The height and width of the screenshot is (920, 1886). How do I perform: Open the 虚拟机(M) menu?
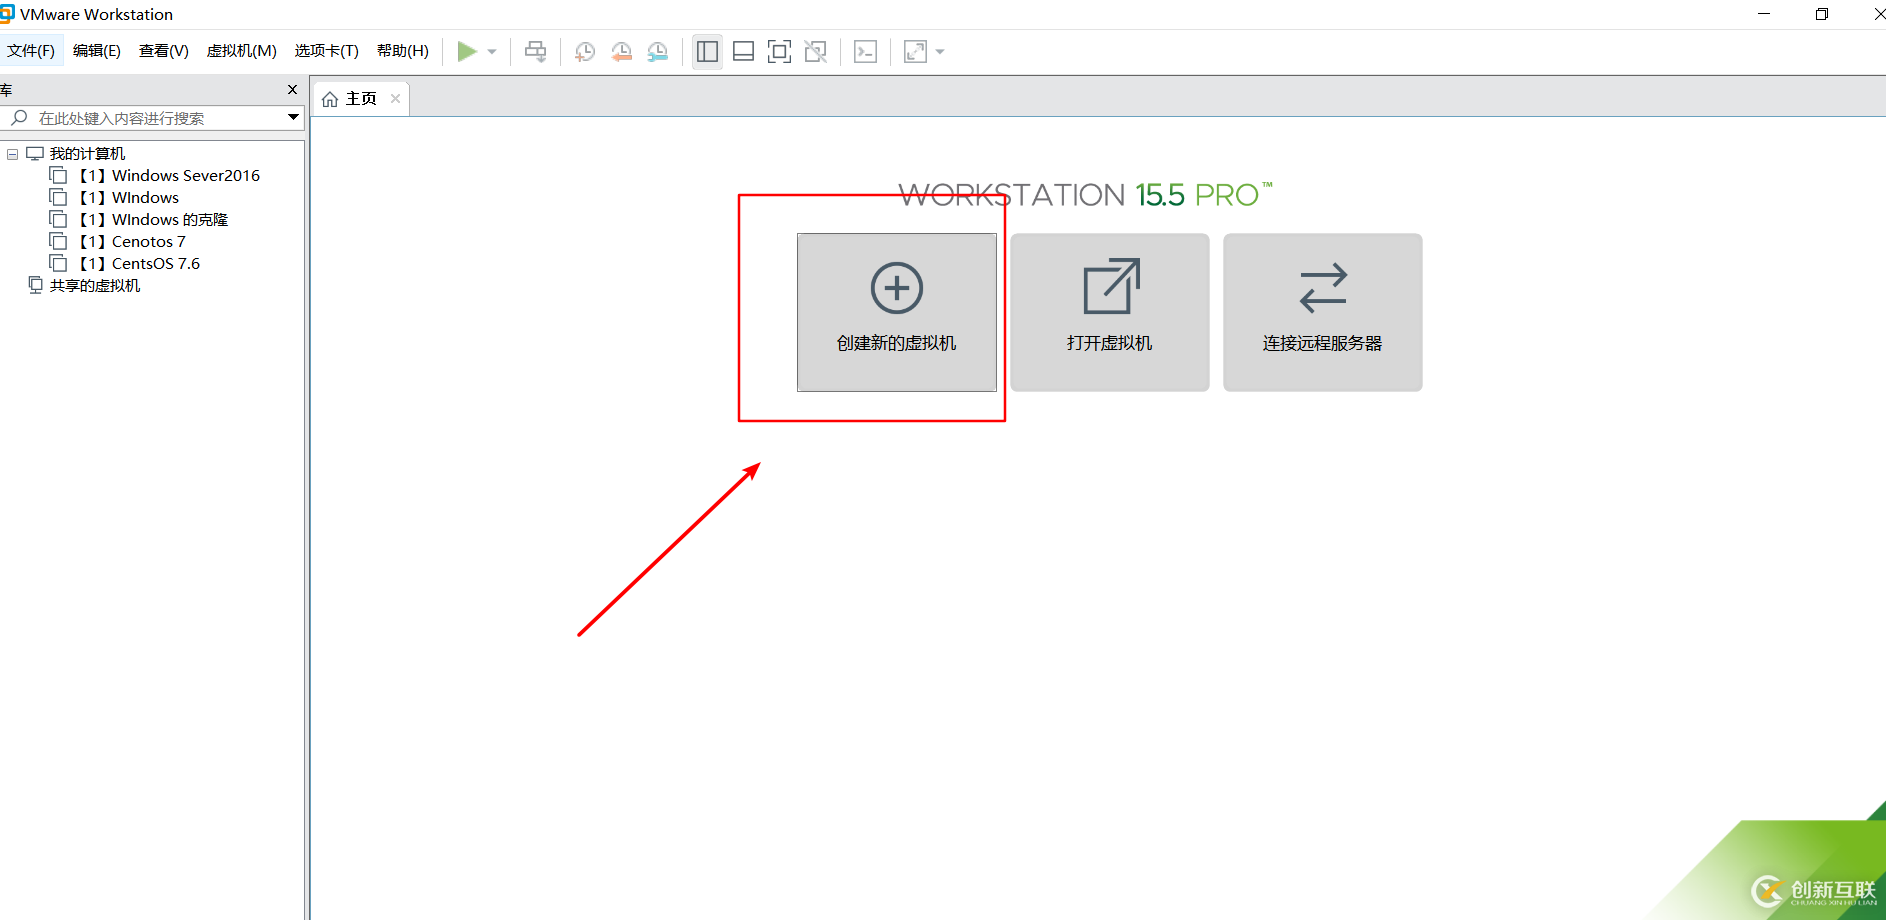[x=241, y=51]
